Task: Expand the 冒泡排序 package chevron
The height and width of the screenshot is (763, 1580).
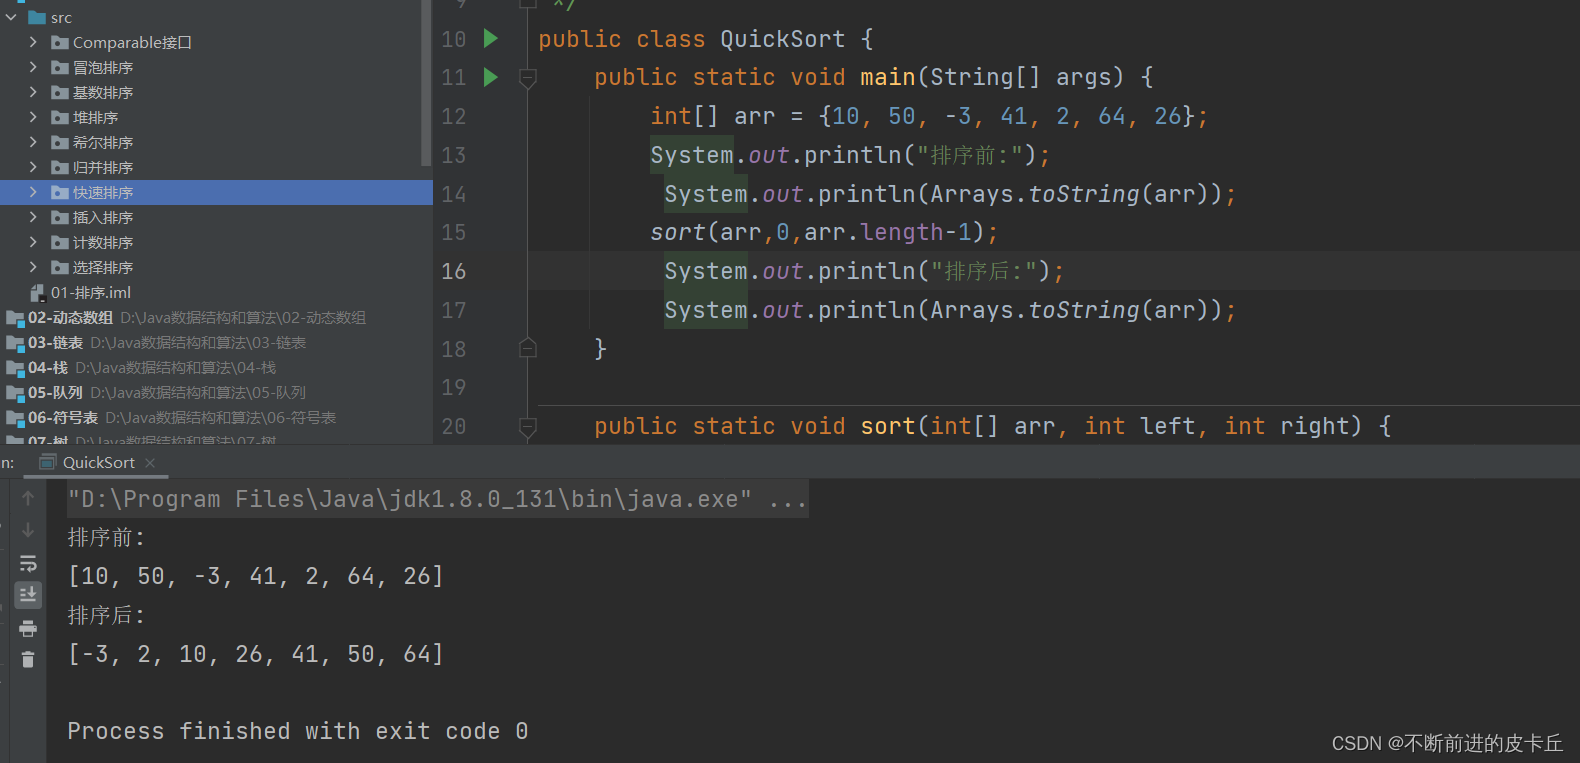Action: (33, 67)
